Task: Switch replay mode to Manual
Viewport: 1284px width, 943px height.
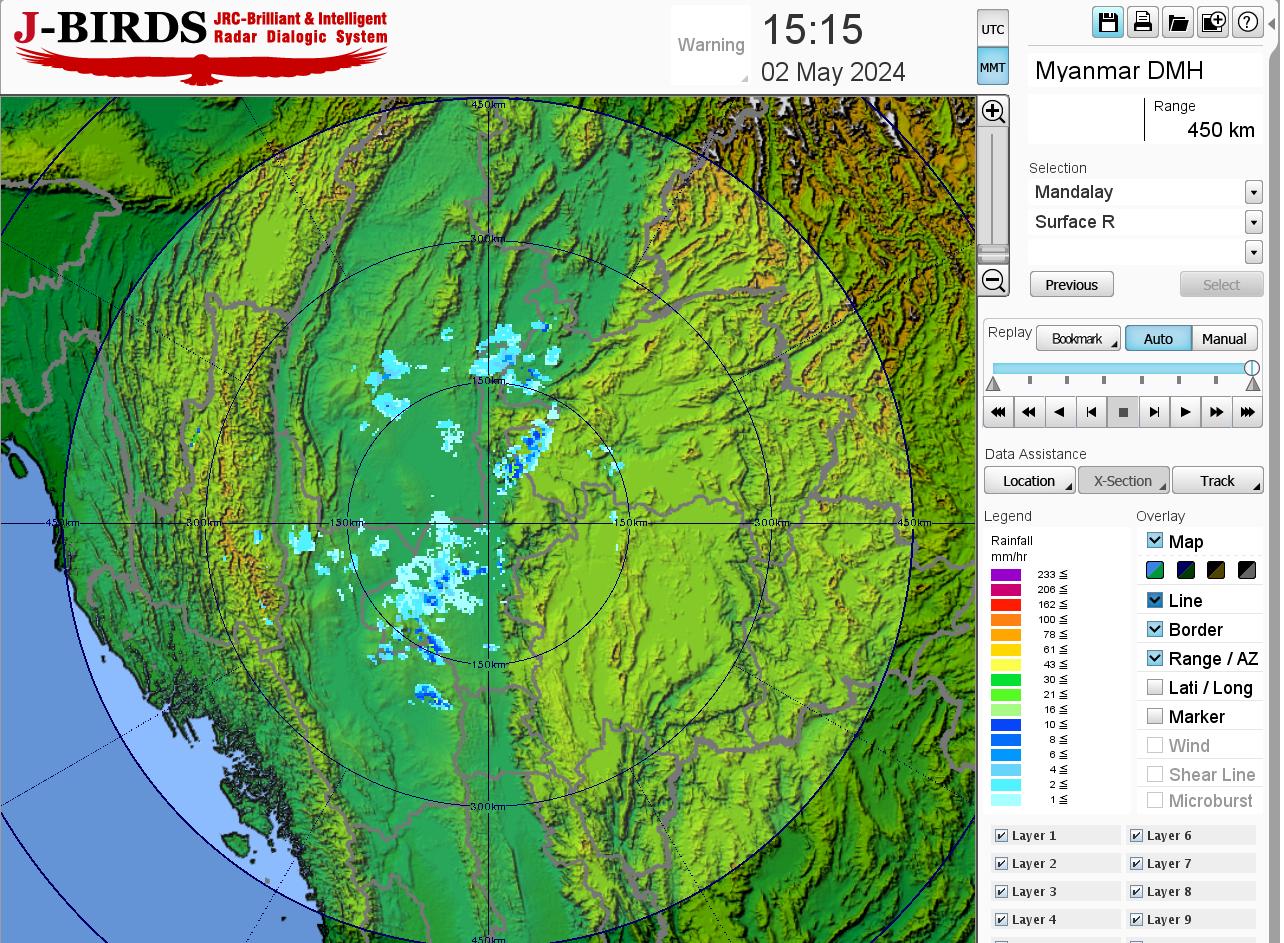Action: [x=1224, y=339]
